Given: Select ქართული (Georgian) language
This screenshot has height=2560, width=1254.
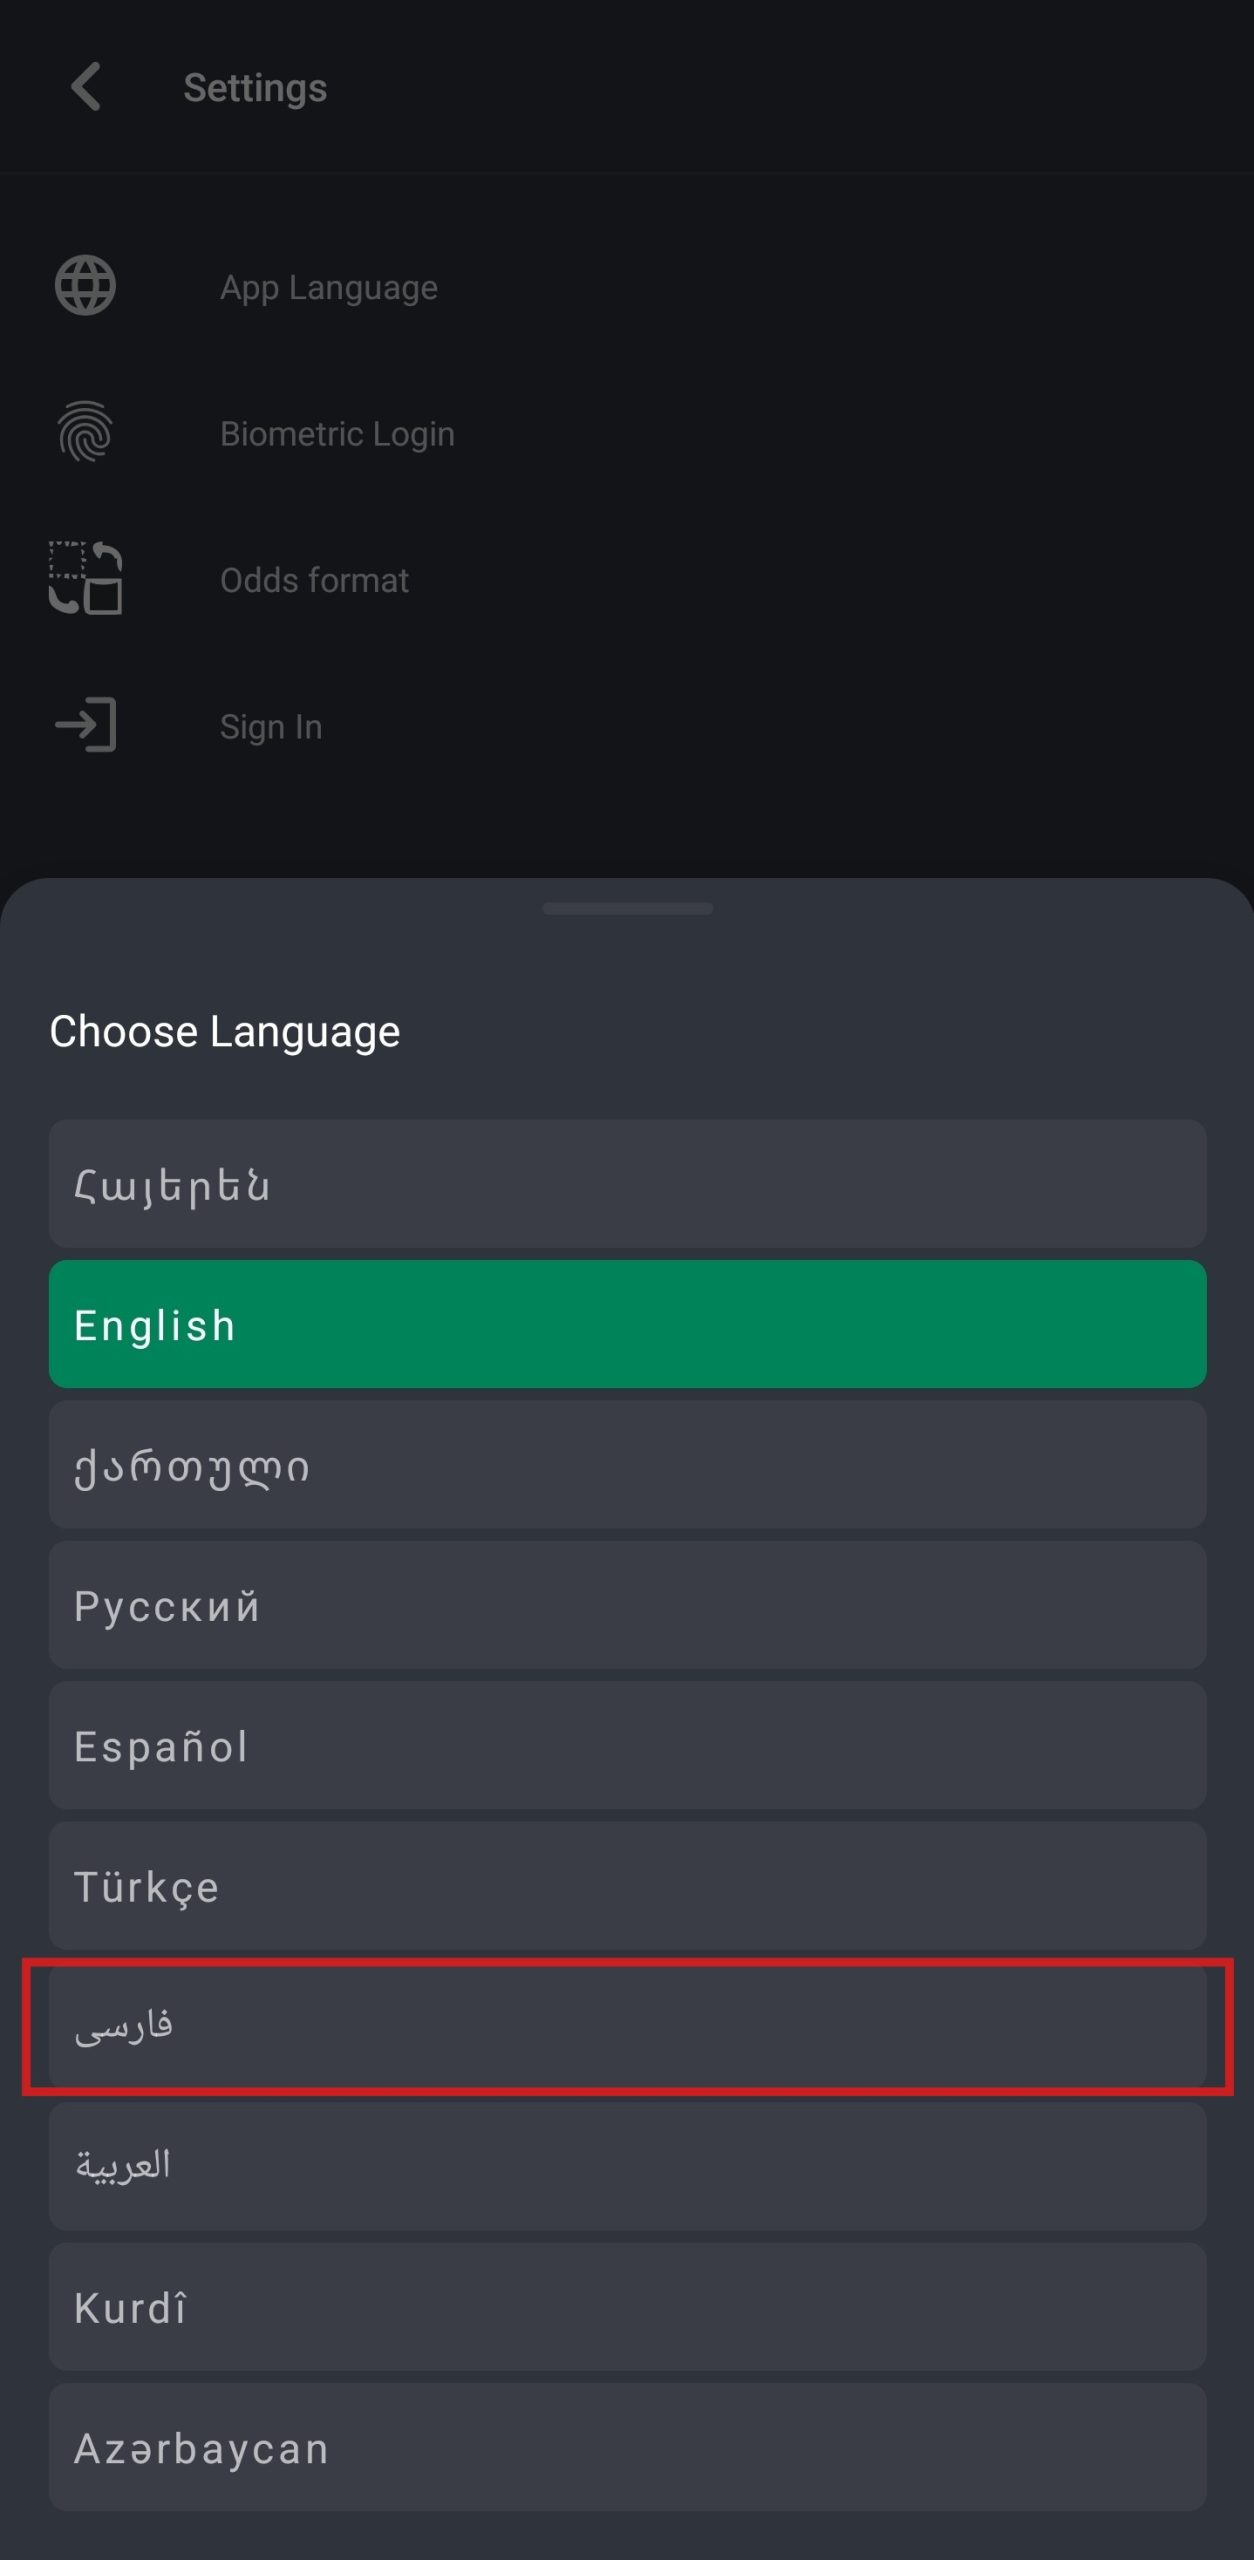Looking at the screenshot, I should point(627,1465).
